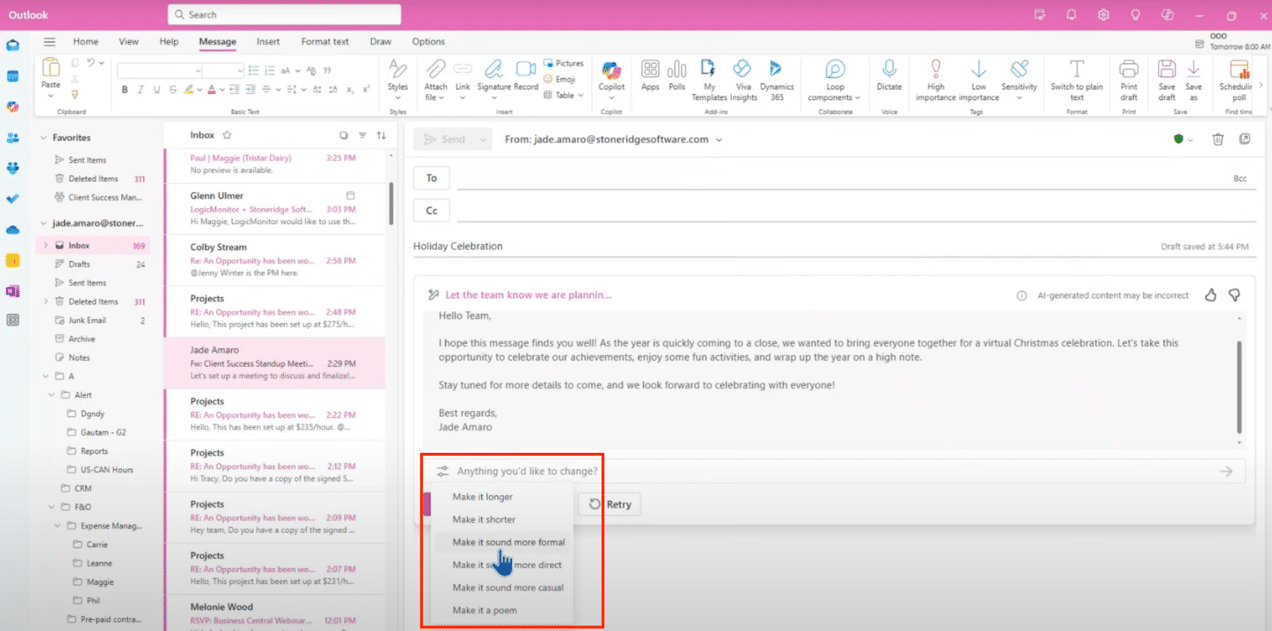Give thumbs up to the AI-generated draft
This screenshot has height=631, width=1272.
click(x=1210, y=295)
